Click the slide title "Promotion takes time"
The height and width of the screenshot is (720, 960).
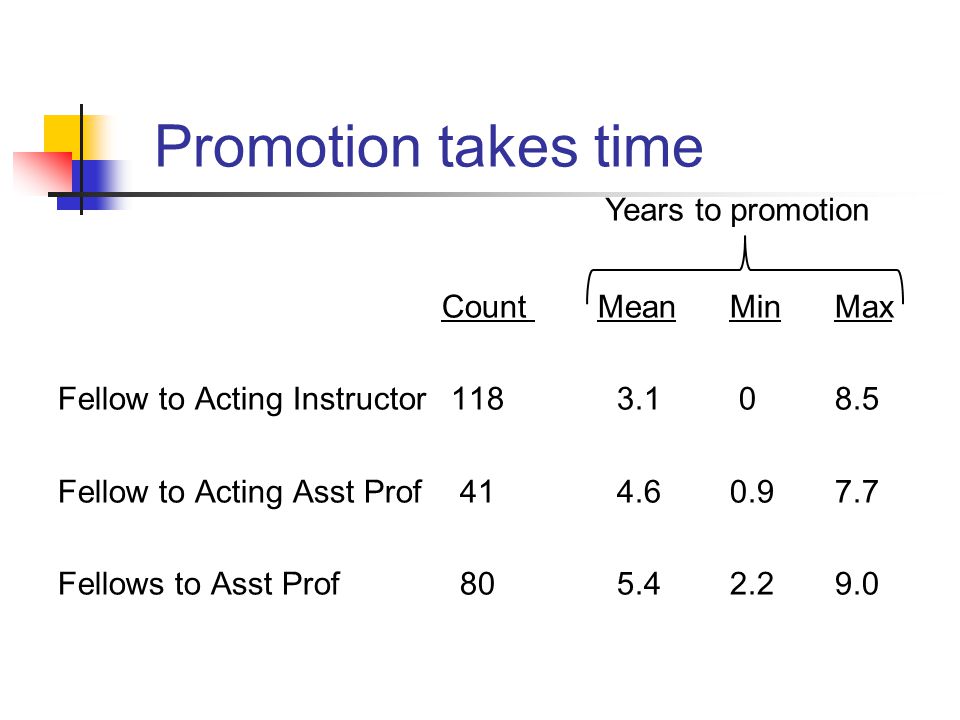(x=429, y=146)
